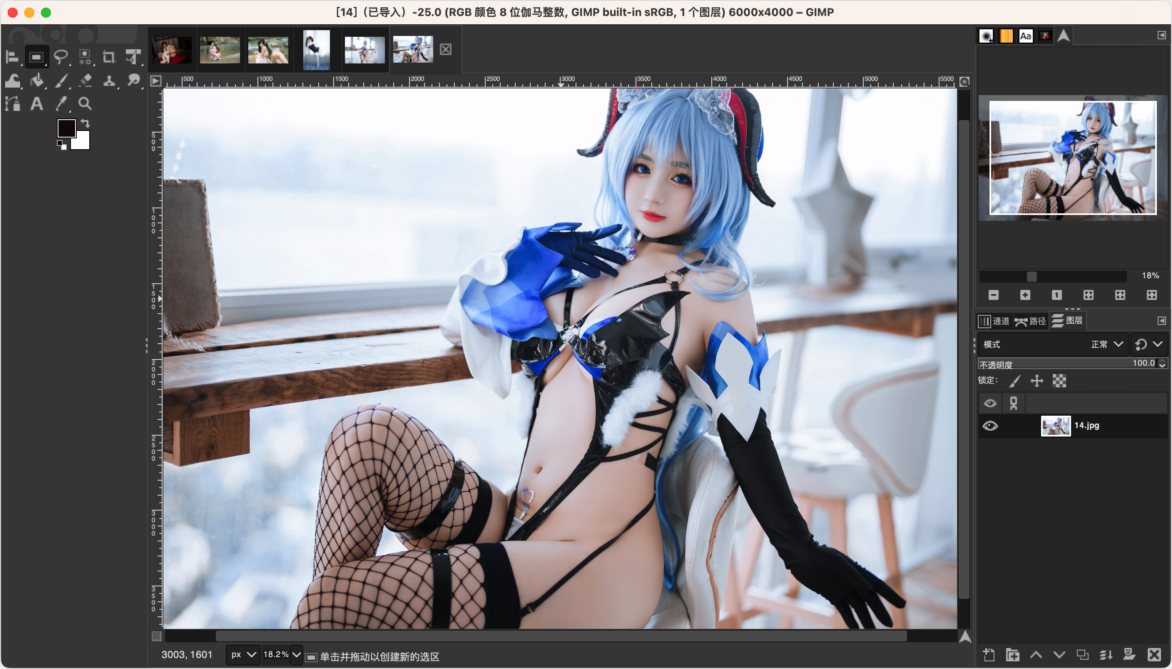Click zoom in plus button in navigation panel

1025,295
